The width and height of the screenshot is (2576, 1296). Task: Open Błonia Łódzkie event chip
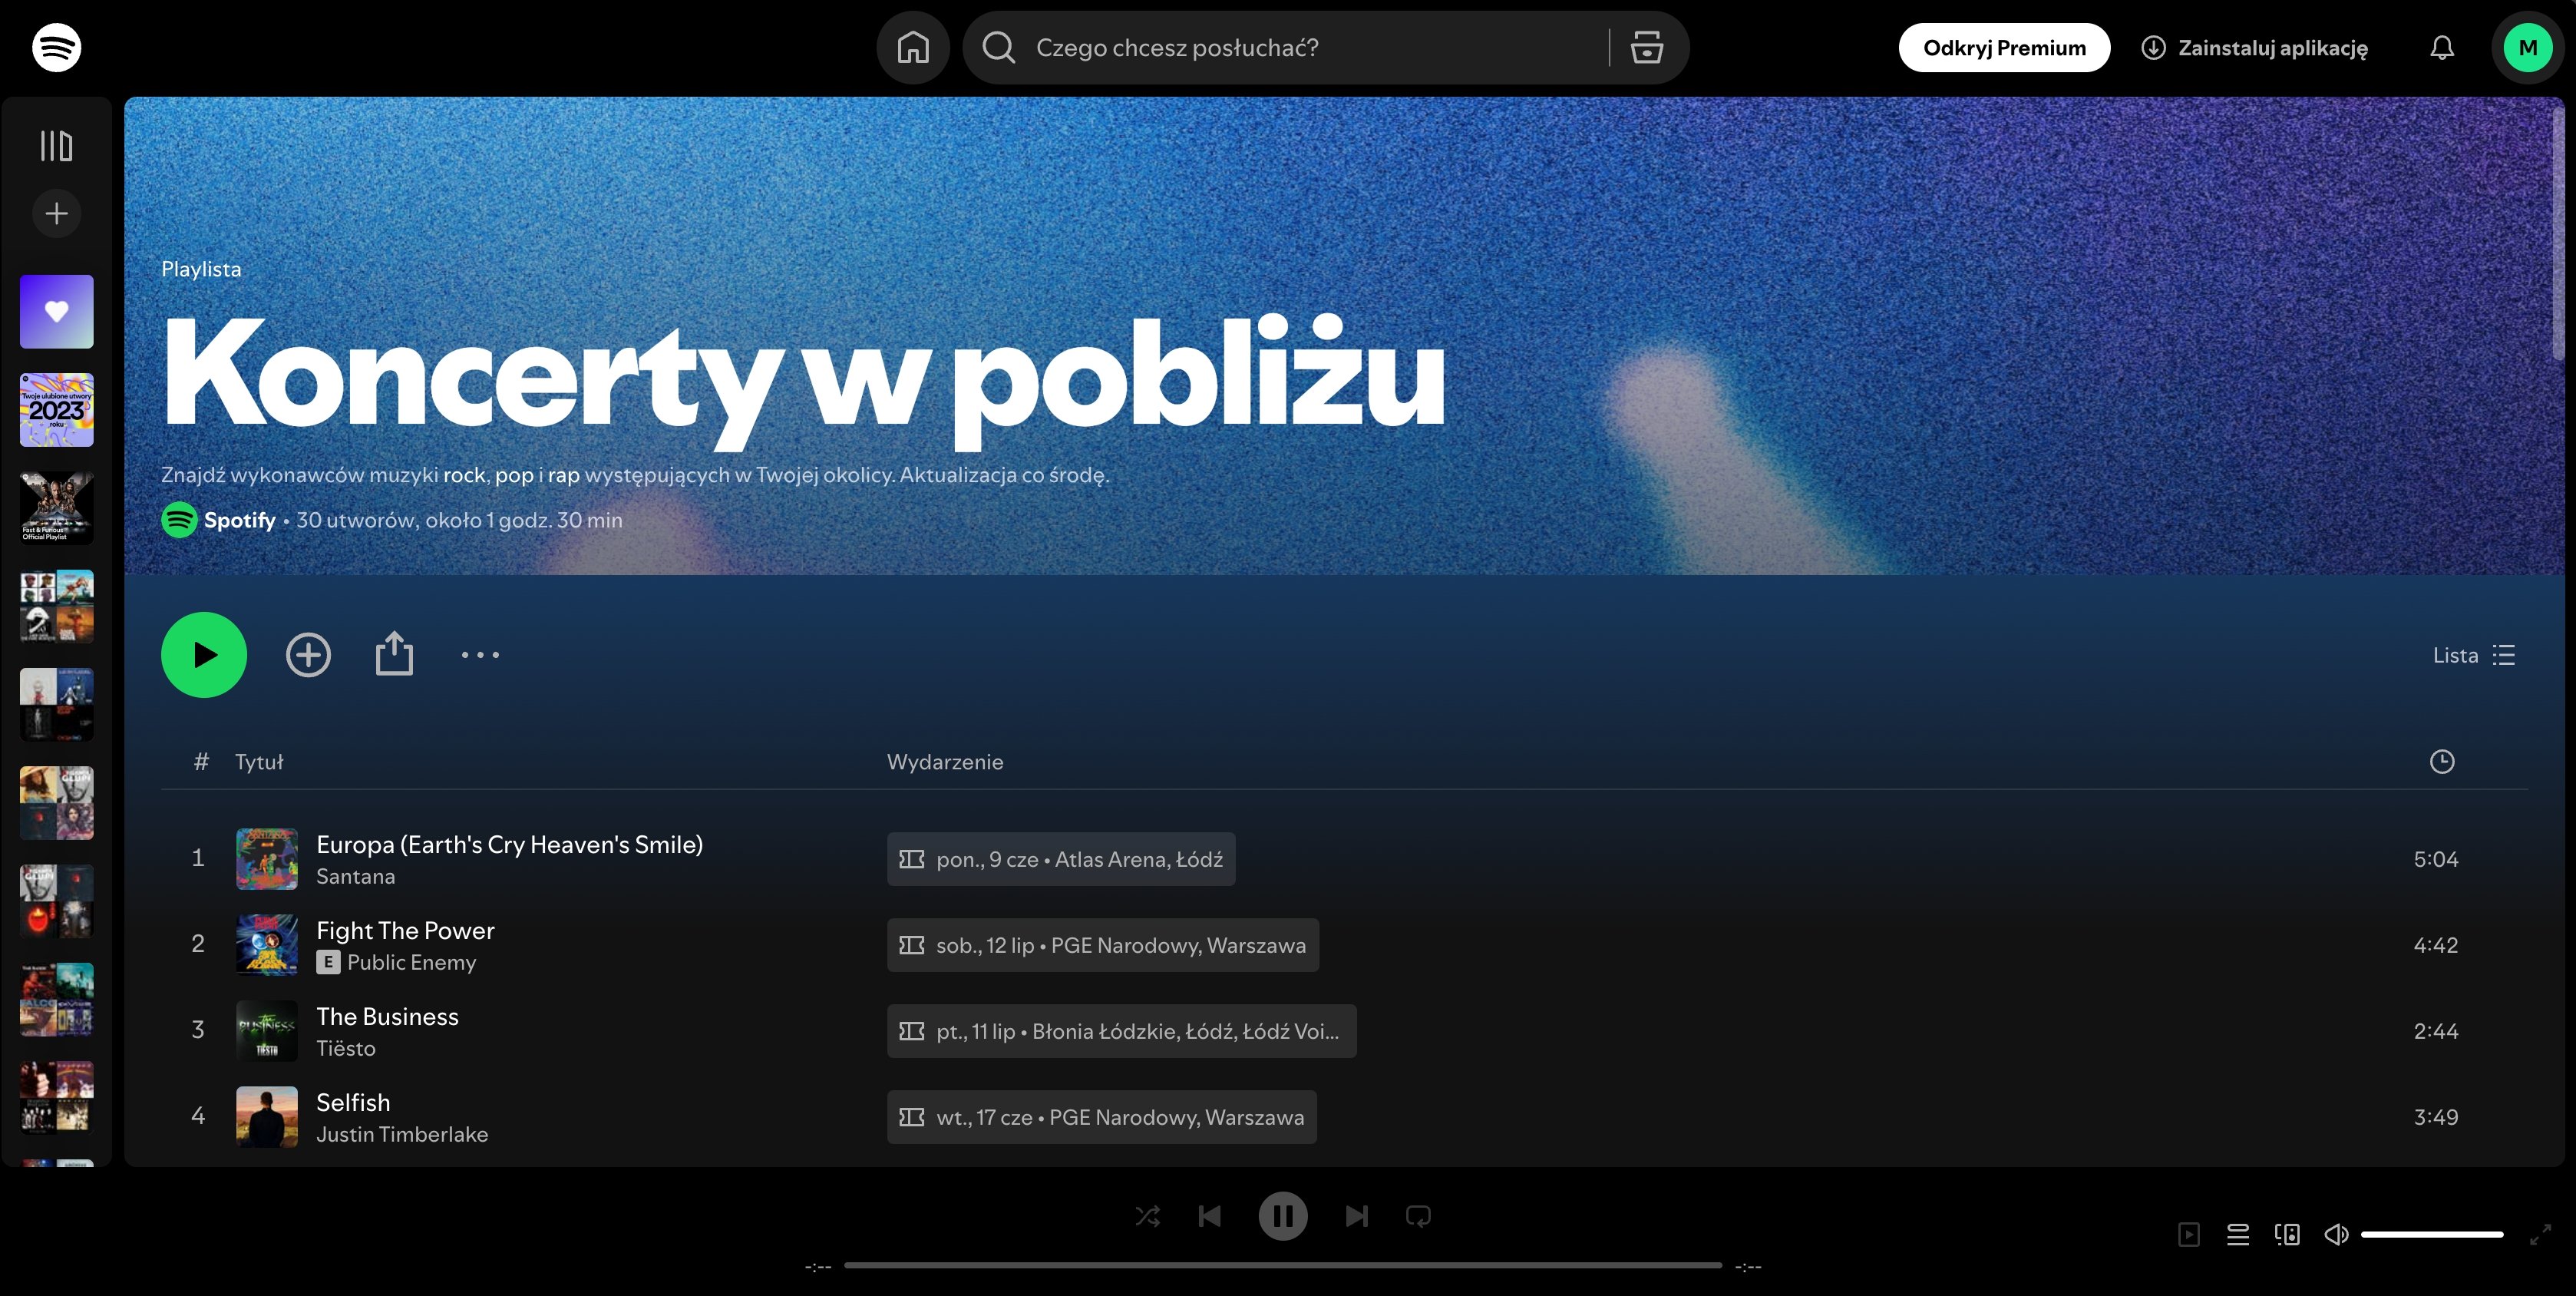pos(1122,1031)
